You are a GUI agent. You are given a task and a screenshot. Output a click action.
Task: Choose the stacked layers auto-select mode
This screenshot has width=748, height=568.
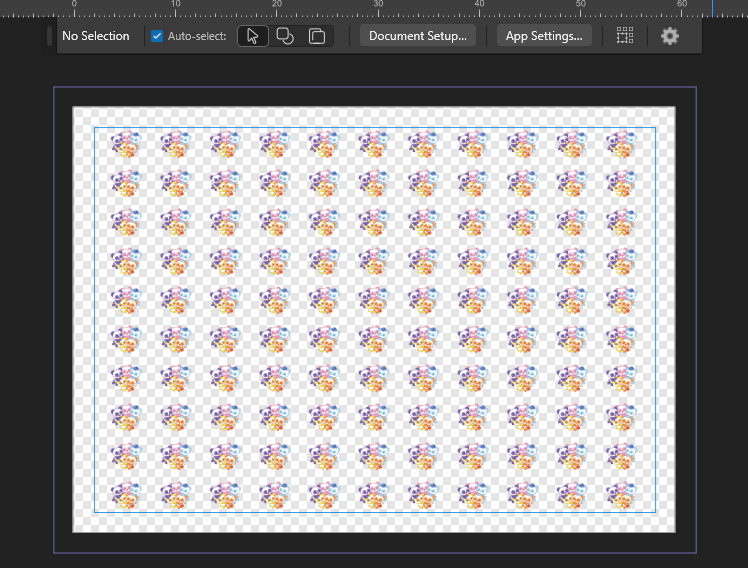(x=317, y=36)
